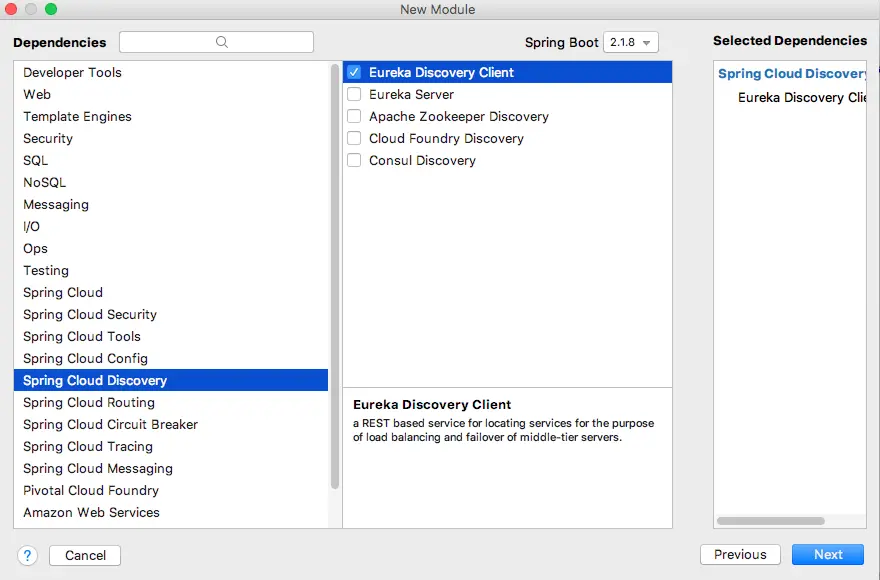880x580 pixels.
Task: Open Template Engines category
Action: coord(171,116)
